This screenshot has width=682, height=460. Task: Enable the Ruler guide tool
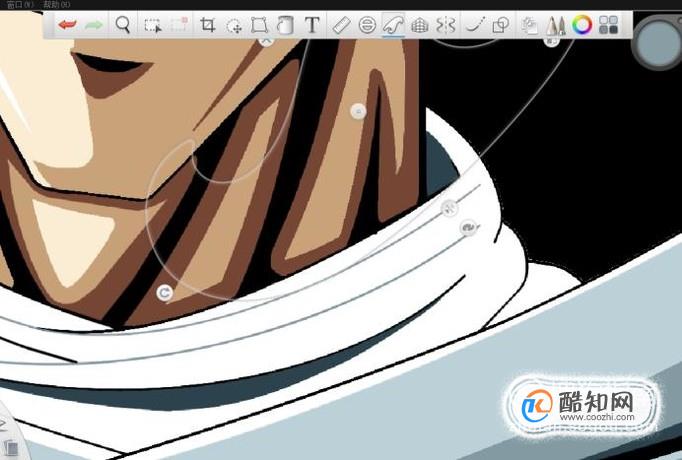(x=341, y=25)
